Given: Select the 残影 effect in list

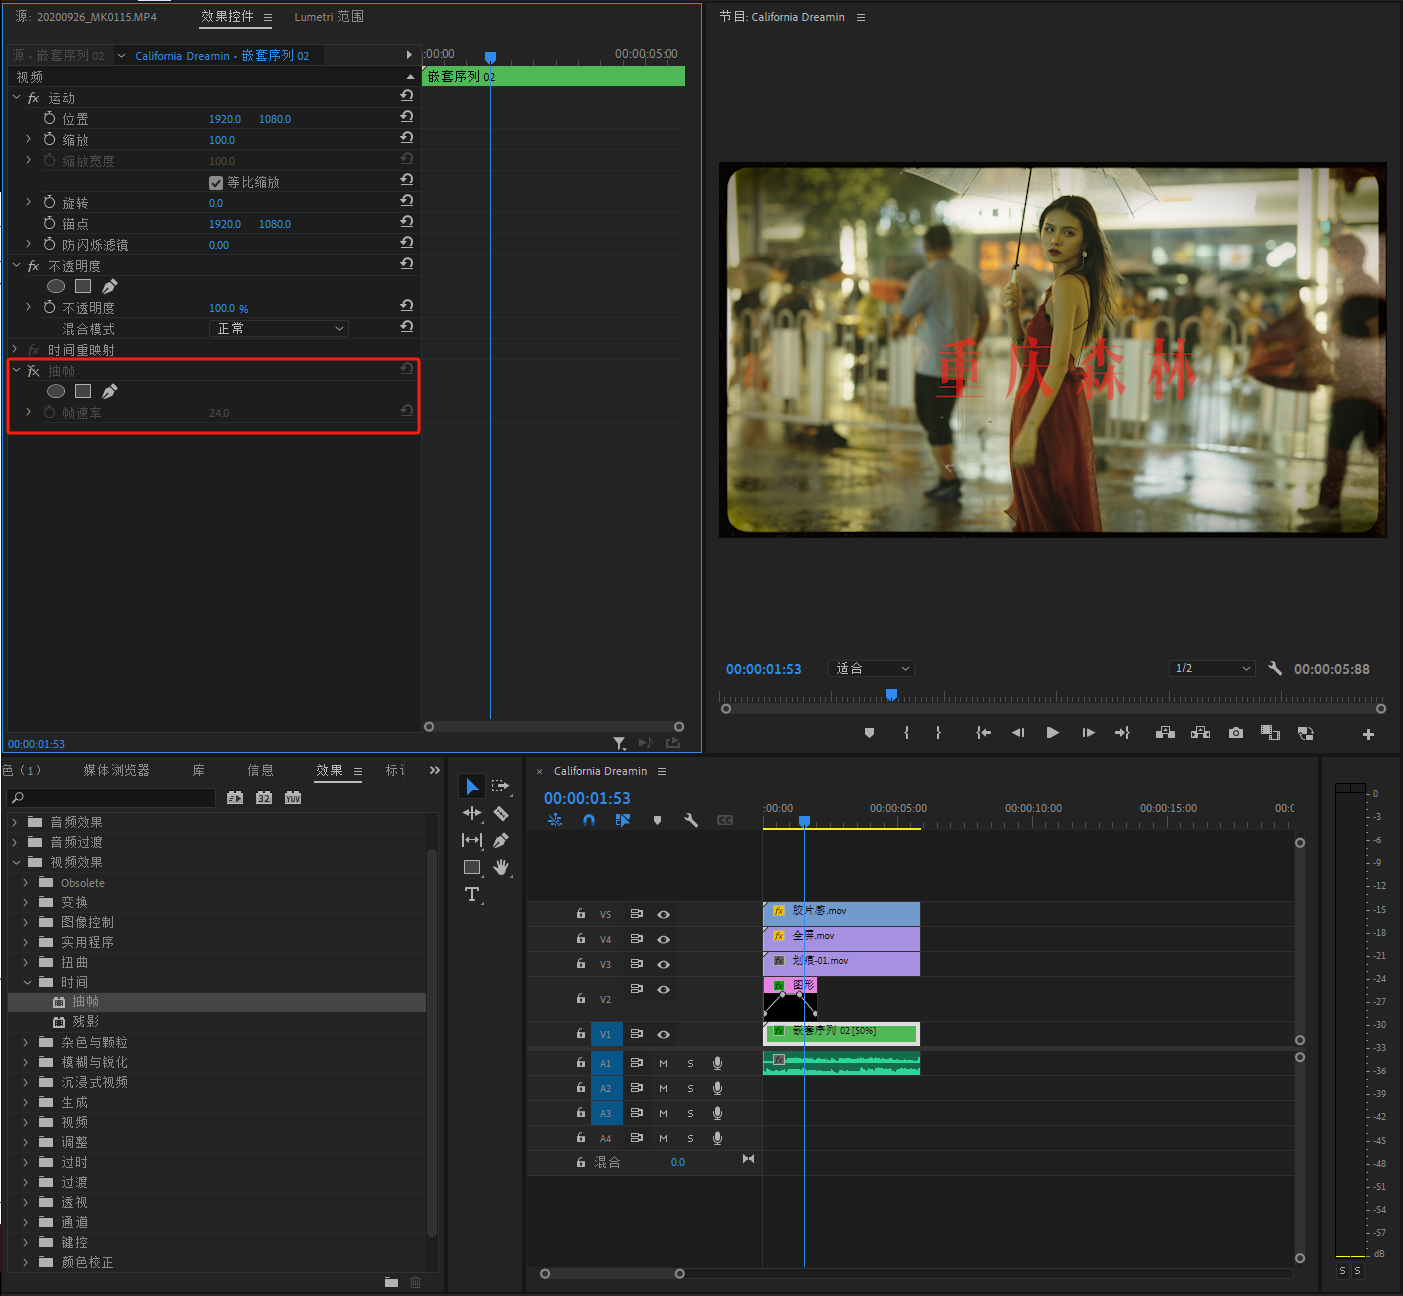Looking at the screenshot, I should tap(85, 1022).
